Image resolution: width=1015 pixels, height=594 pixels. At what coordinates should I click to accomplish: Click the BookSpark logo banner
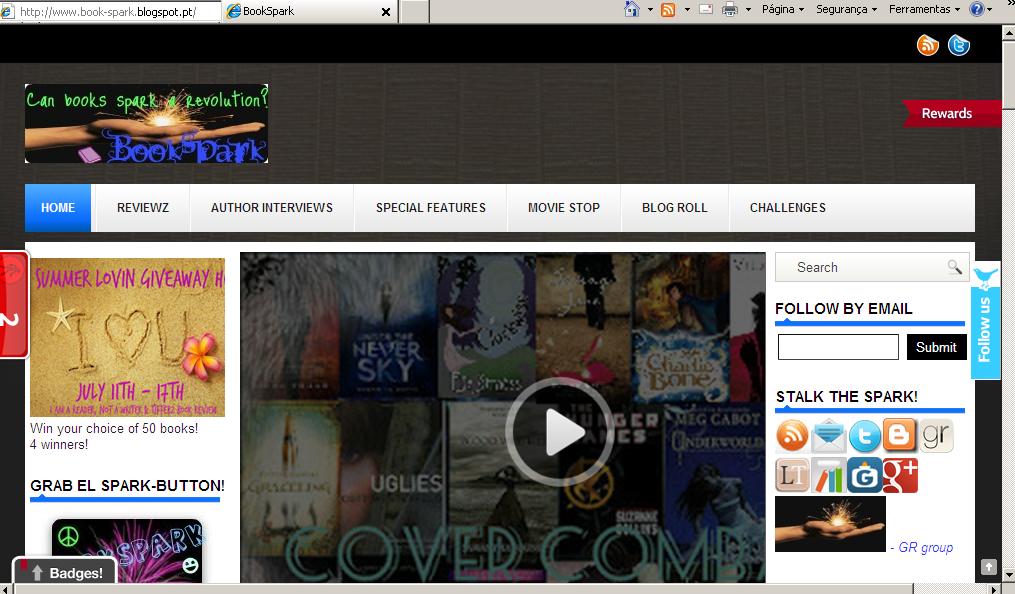tap(146, 124)
